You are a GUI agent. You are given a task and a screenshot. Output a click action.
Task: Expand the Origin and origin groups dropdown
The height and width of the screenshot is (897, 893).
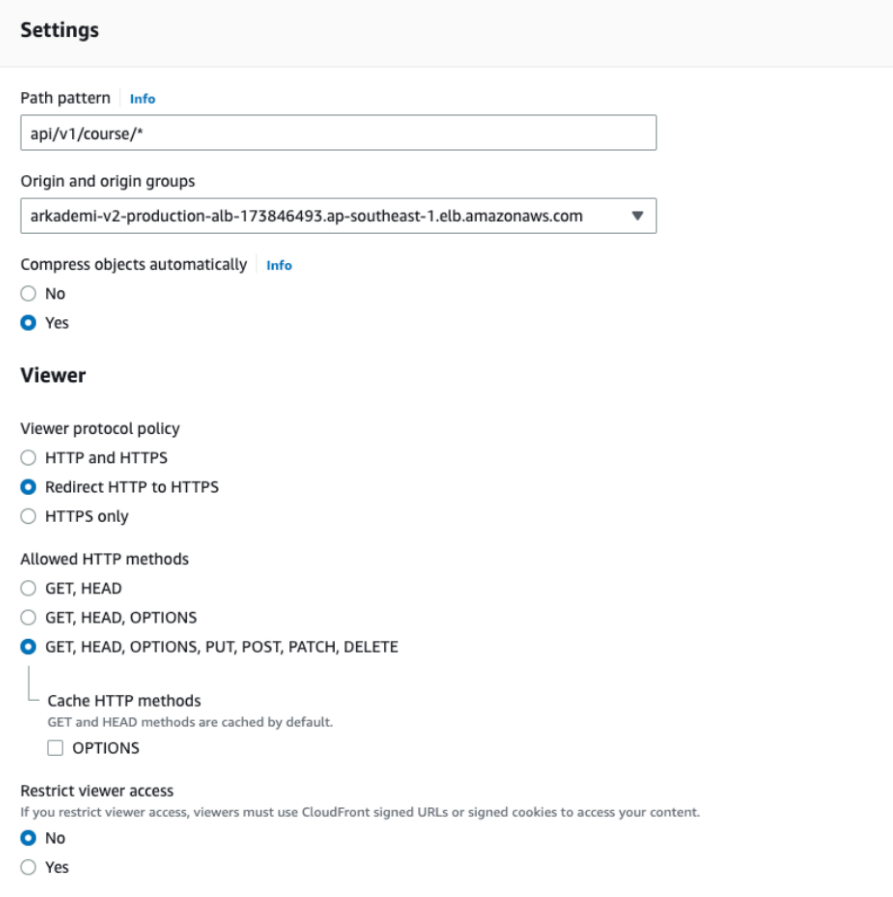pyautogui.click(x=338, y=215)
